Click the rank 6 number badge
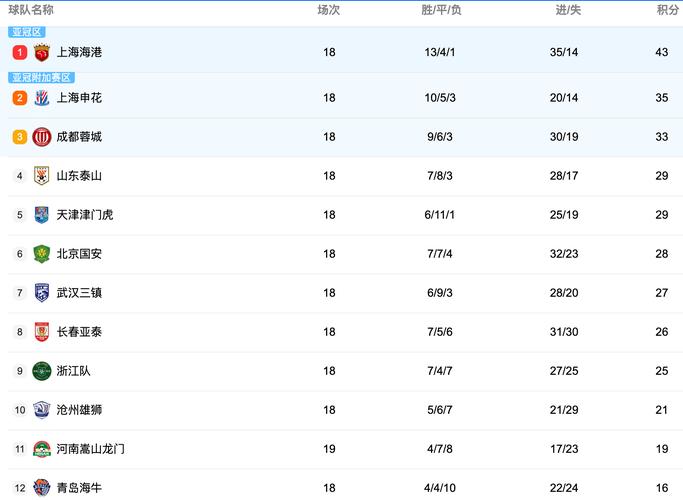This screenshot has width=683, height=500. 20,254
